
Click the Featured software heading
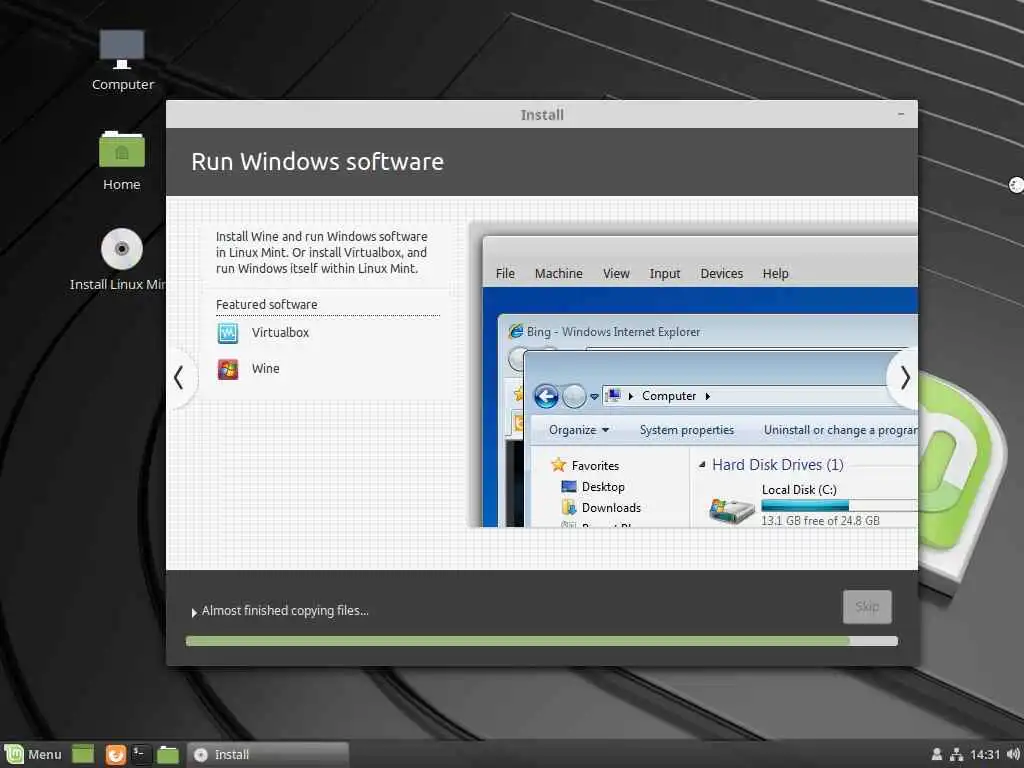(x=266, y=304)
